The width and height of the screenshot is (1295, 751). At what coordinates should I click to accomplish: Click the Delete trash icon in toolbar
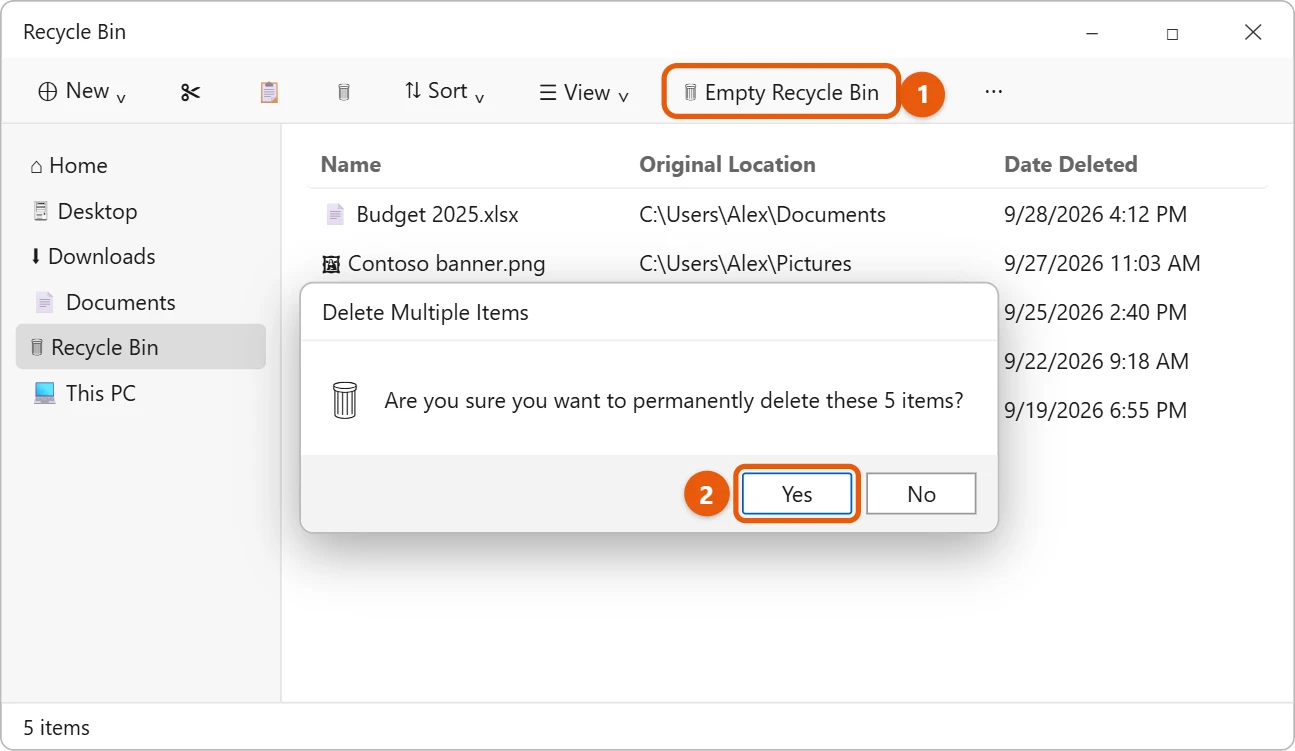coord(344,92)
